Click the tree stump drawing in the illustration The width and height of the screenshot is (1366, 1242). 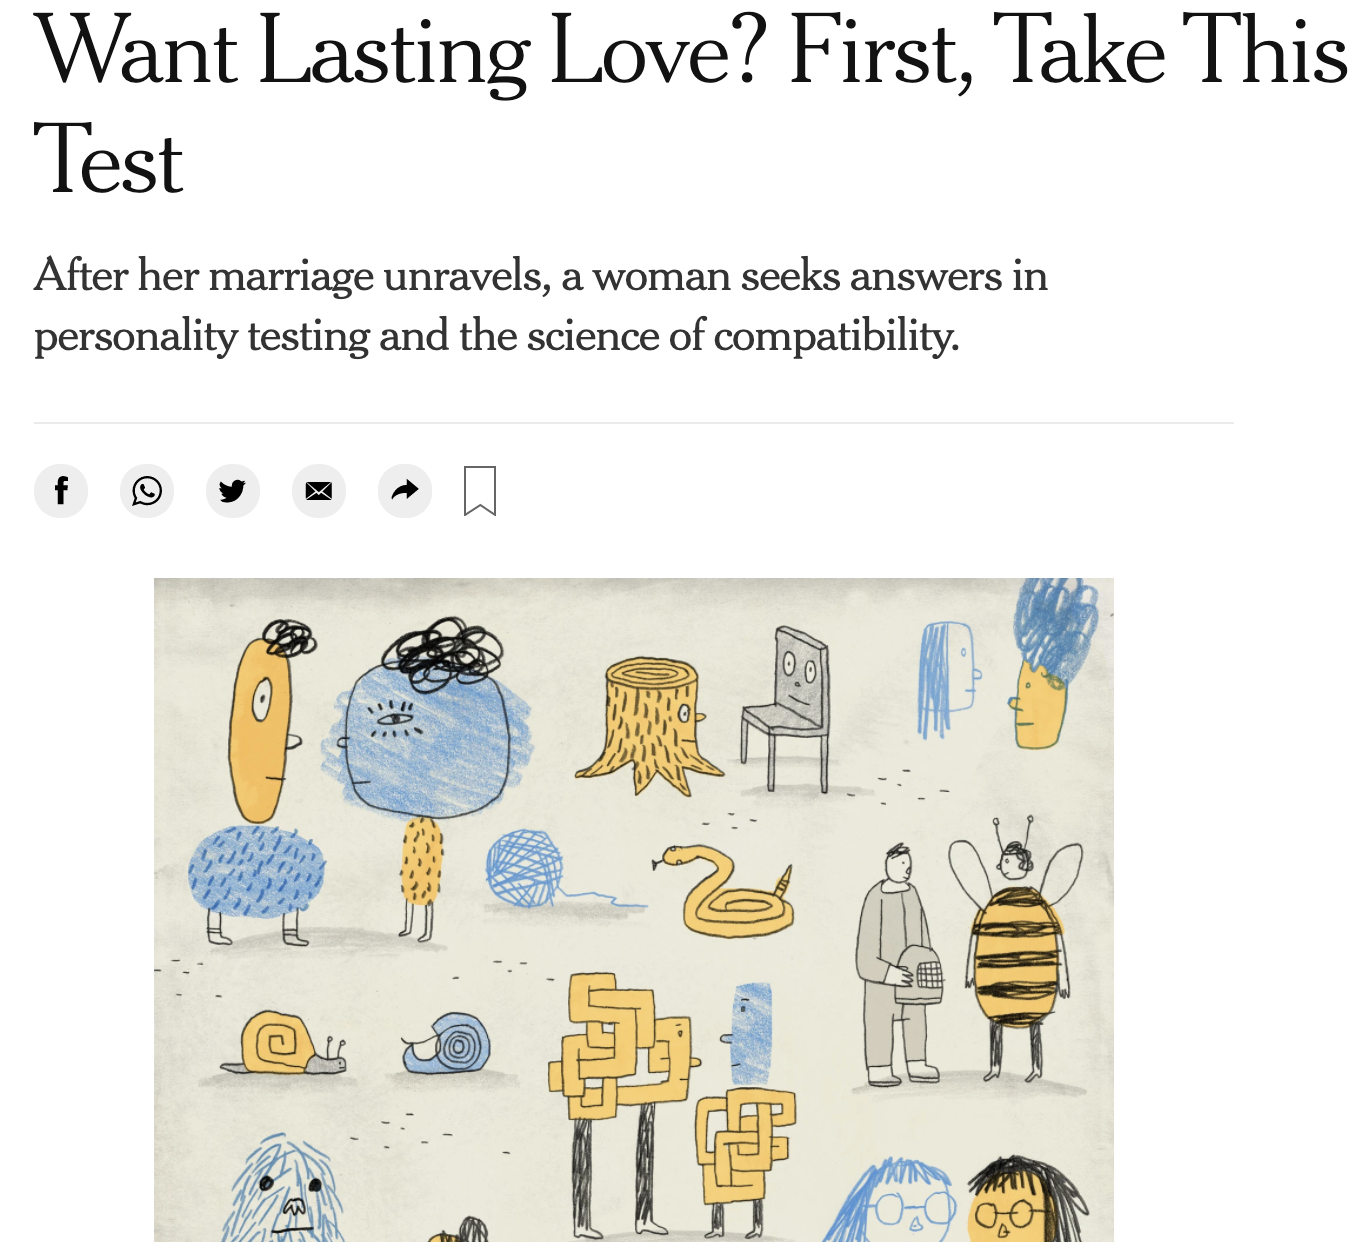pos(649,724)
